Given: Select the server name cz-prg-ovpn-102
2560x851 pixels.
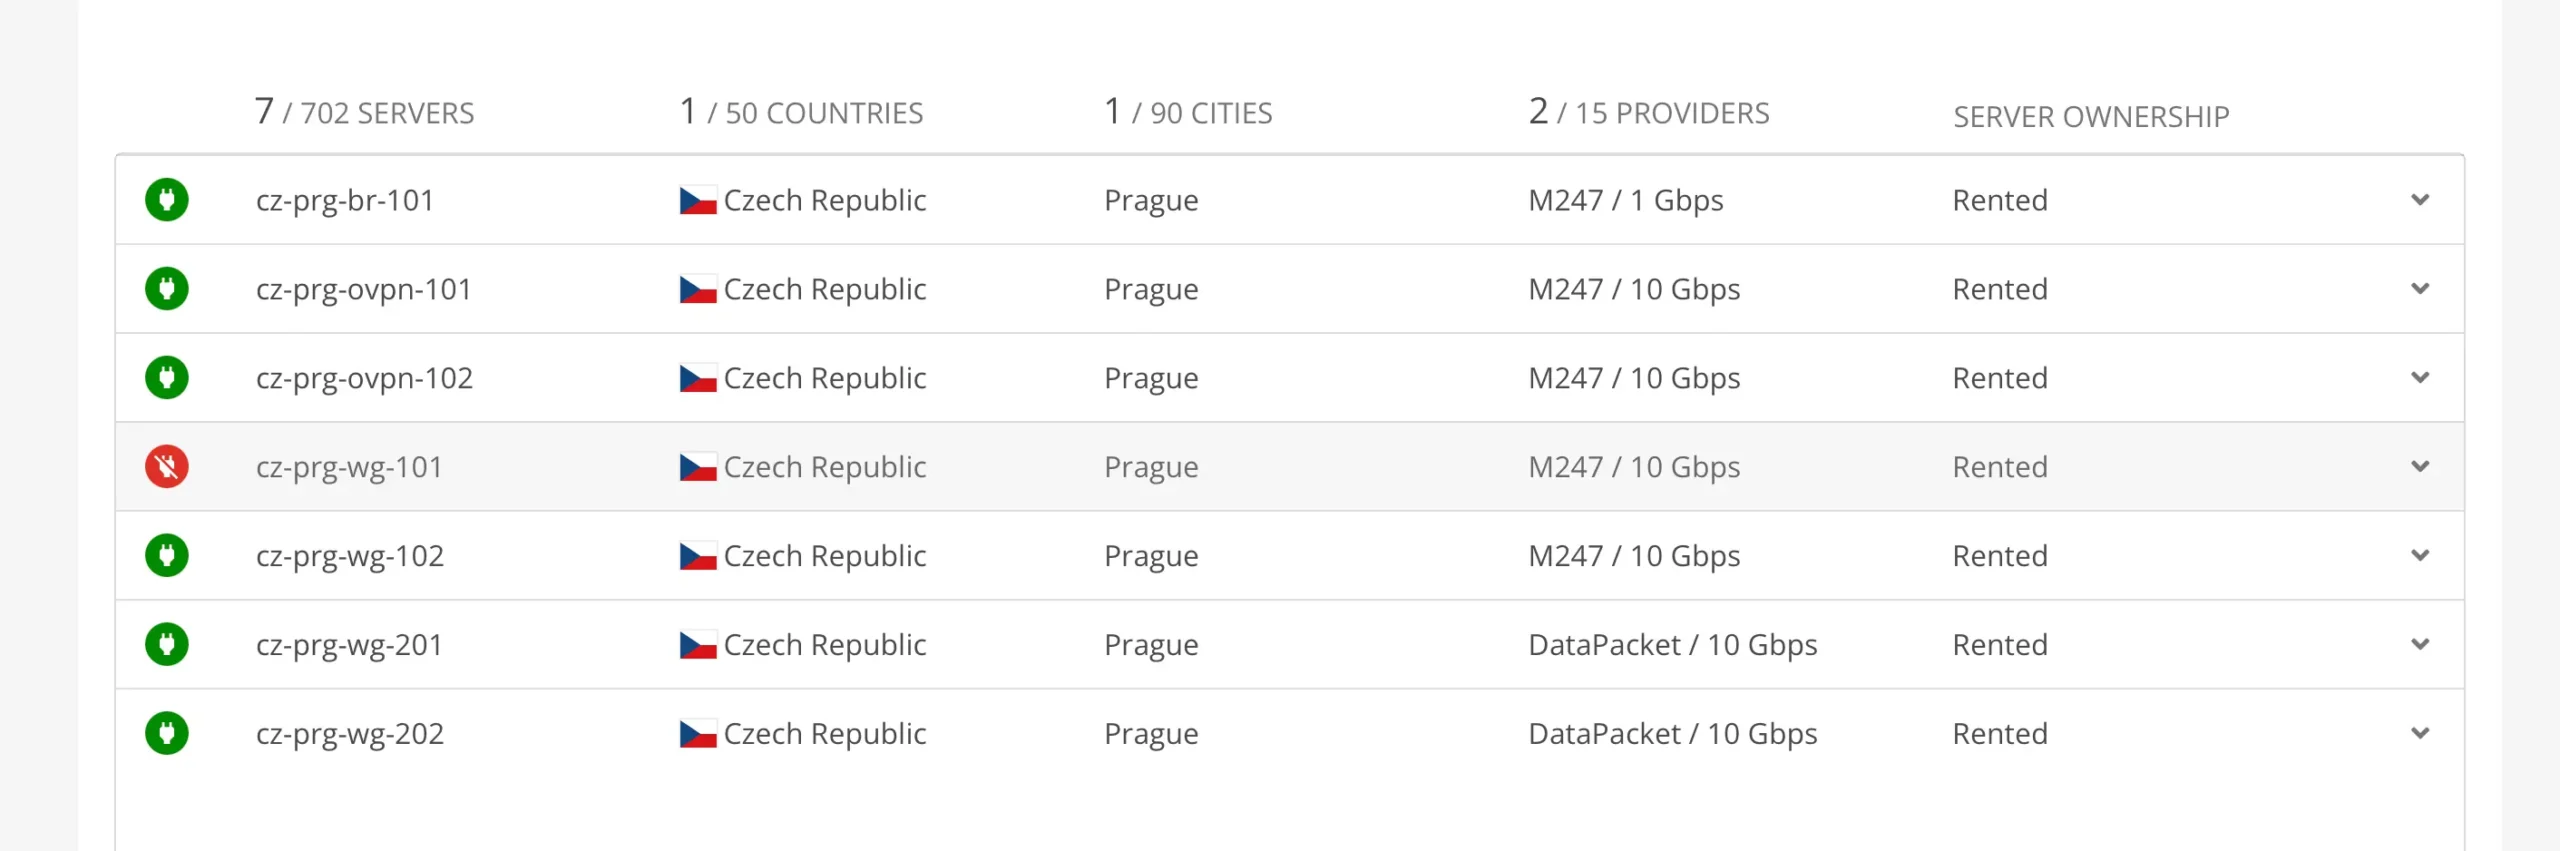Looking at the screenshot, I should pos(365,377).
